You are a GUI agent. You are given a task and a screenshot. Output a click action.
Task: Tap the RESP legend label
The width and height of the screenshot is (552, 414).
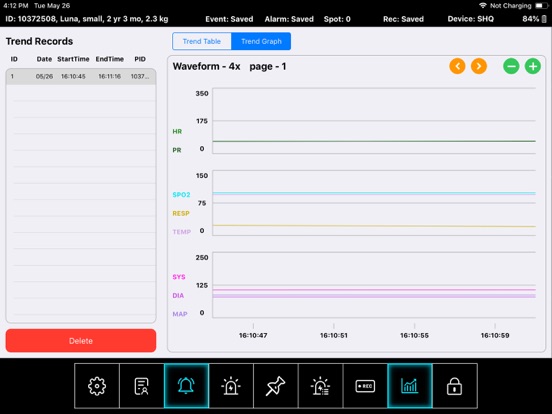[181, 213]
